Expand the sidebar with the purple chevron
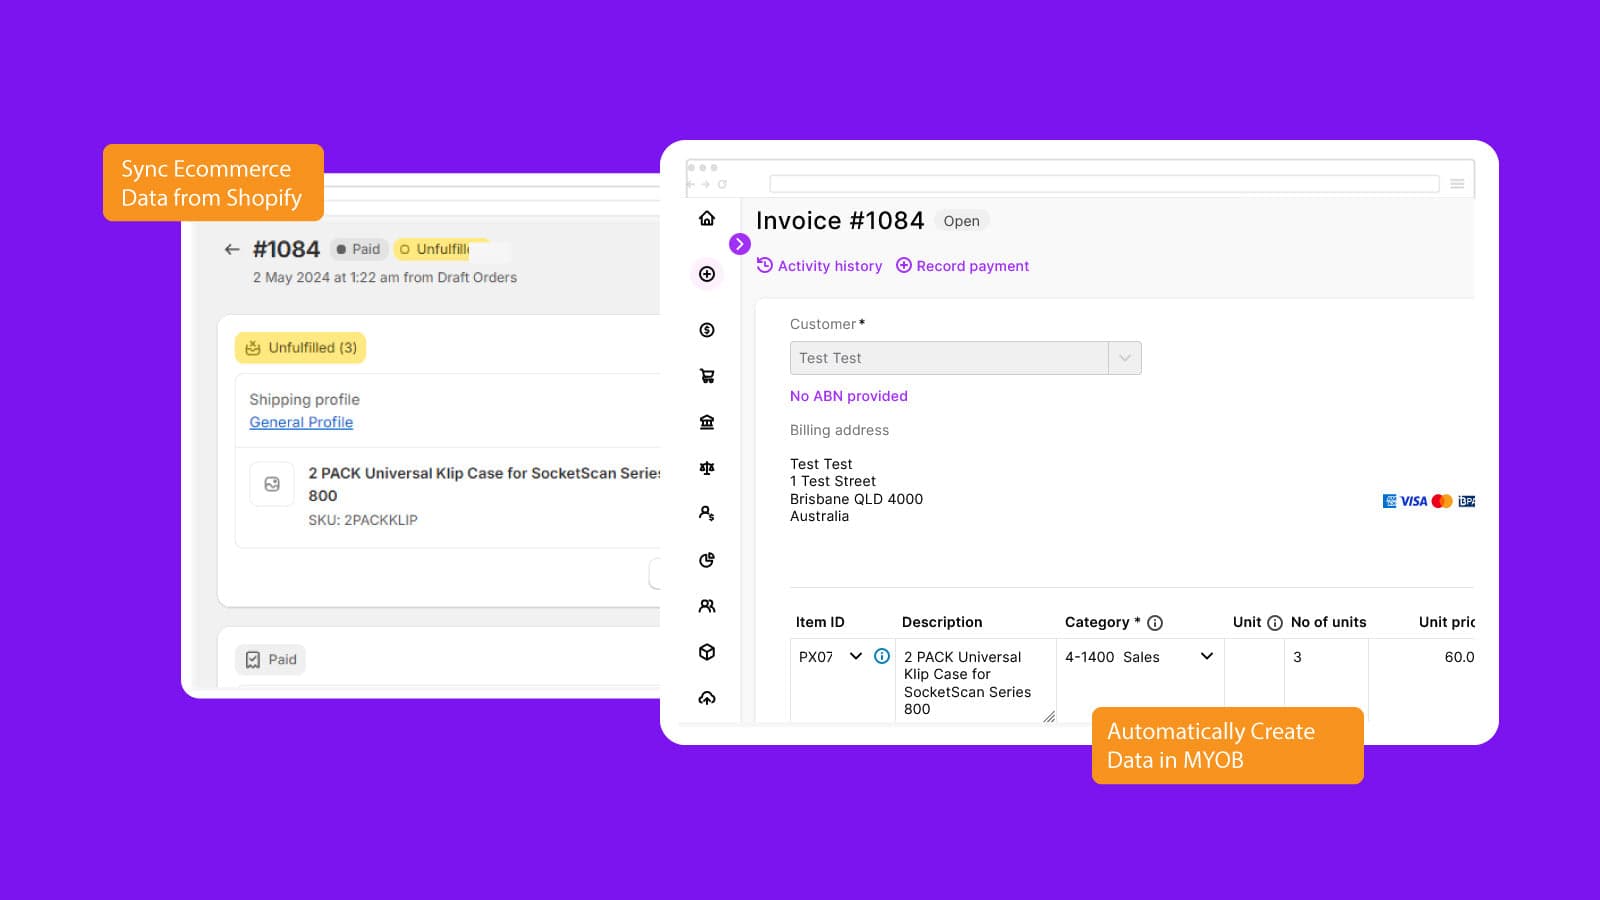Image resolution: width=1600 pixels, height=900 pixels. pyautogui.click(x=740, y=243)
